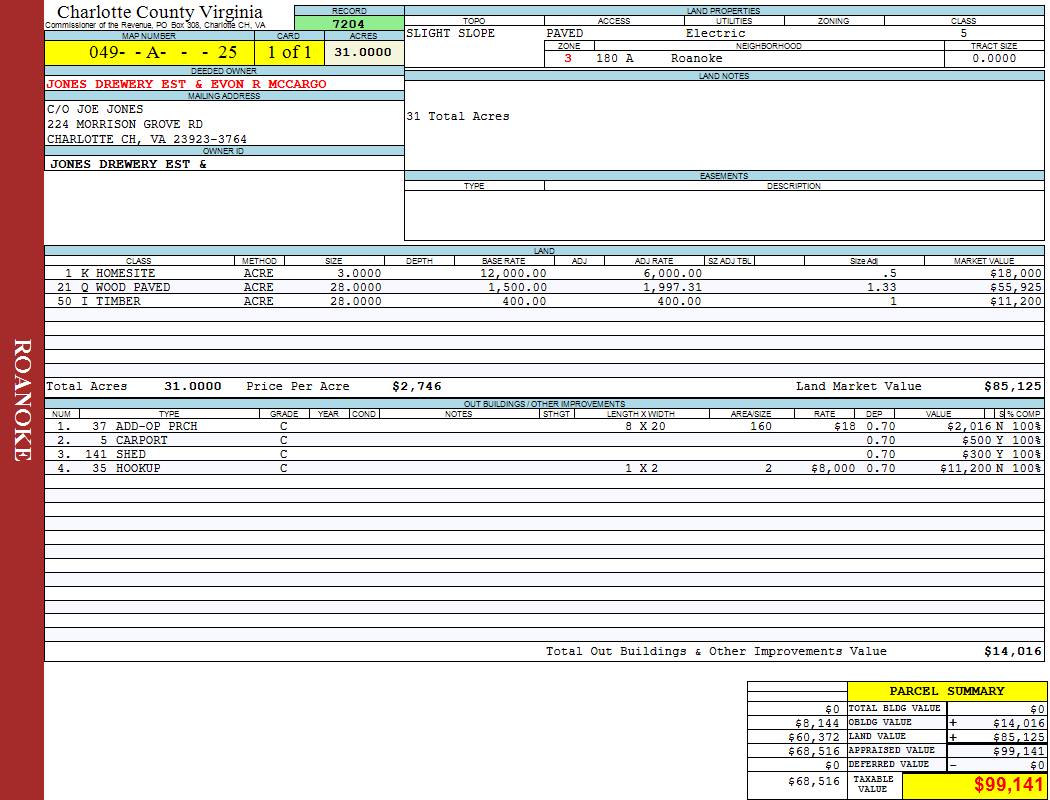Select the Electric utilities value
Viewport: 1050px width, 800px height.
[x=715, y=33]
